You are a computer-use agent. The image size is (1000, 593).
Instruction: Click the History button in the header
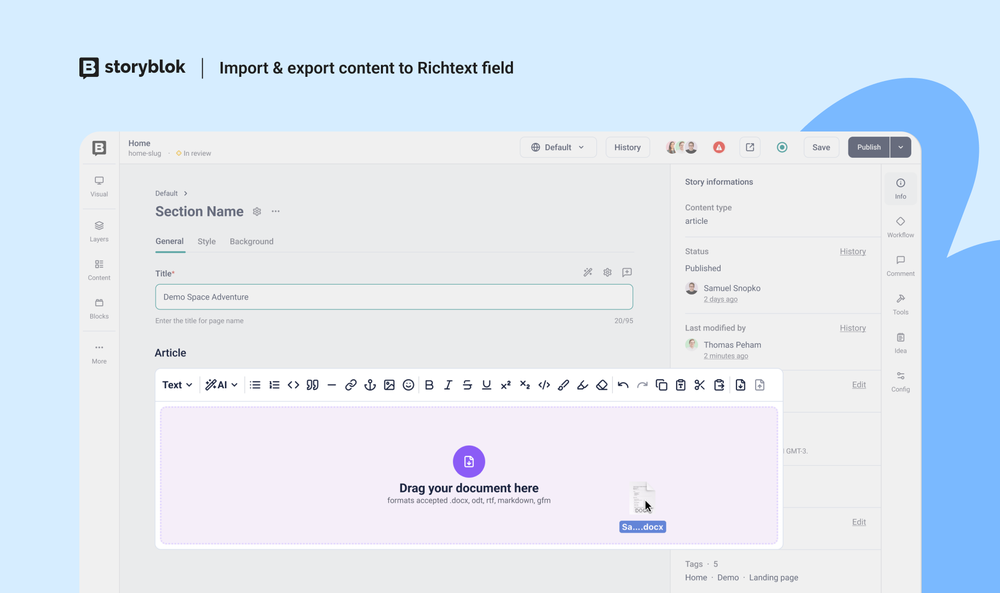(627, 147)
